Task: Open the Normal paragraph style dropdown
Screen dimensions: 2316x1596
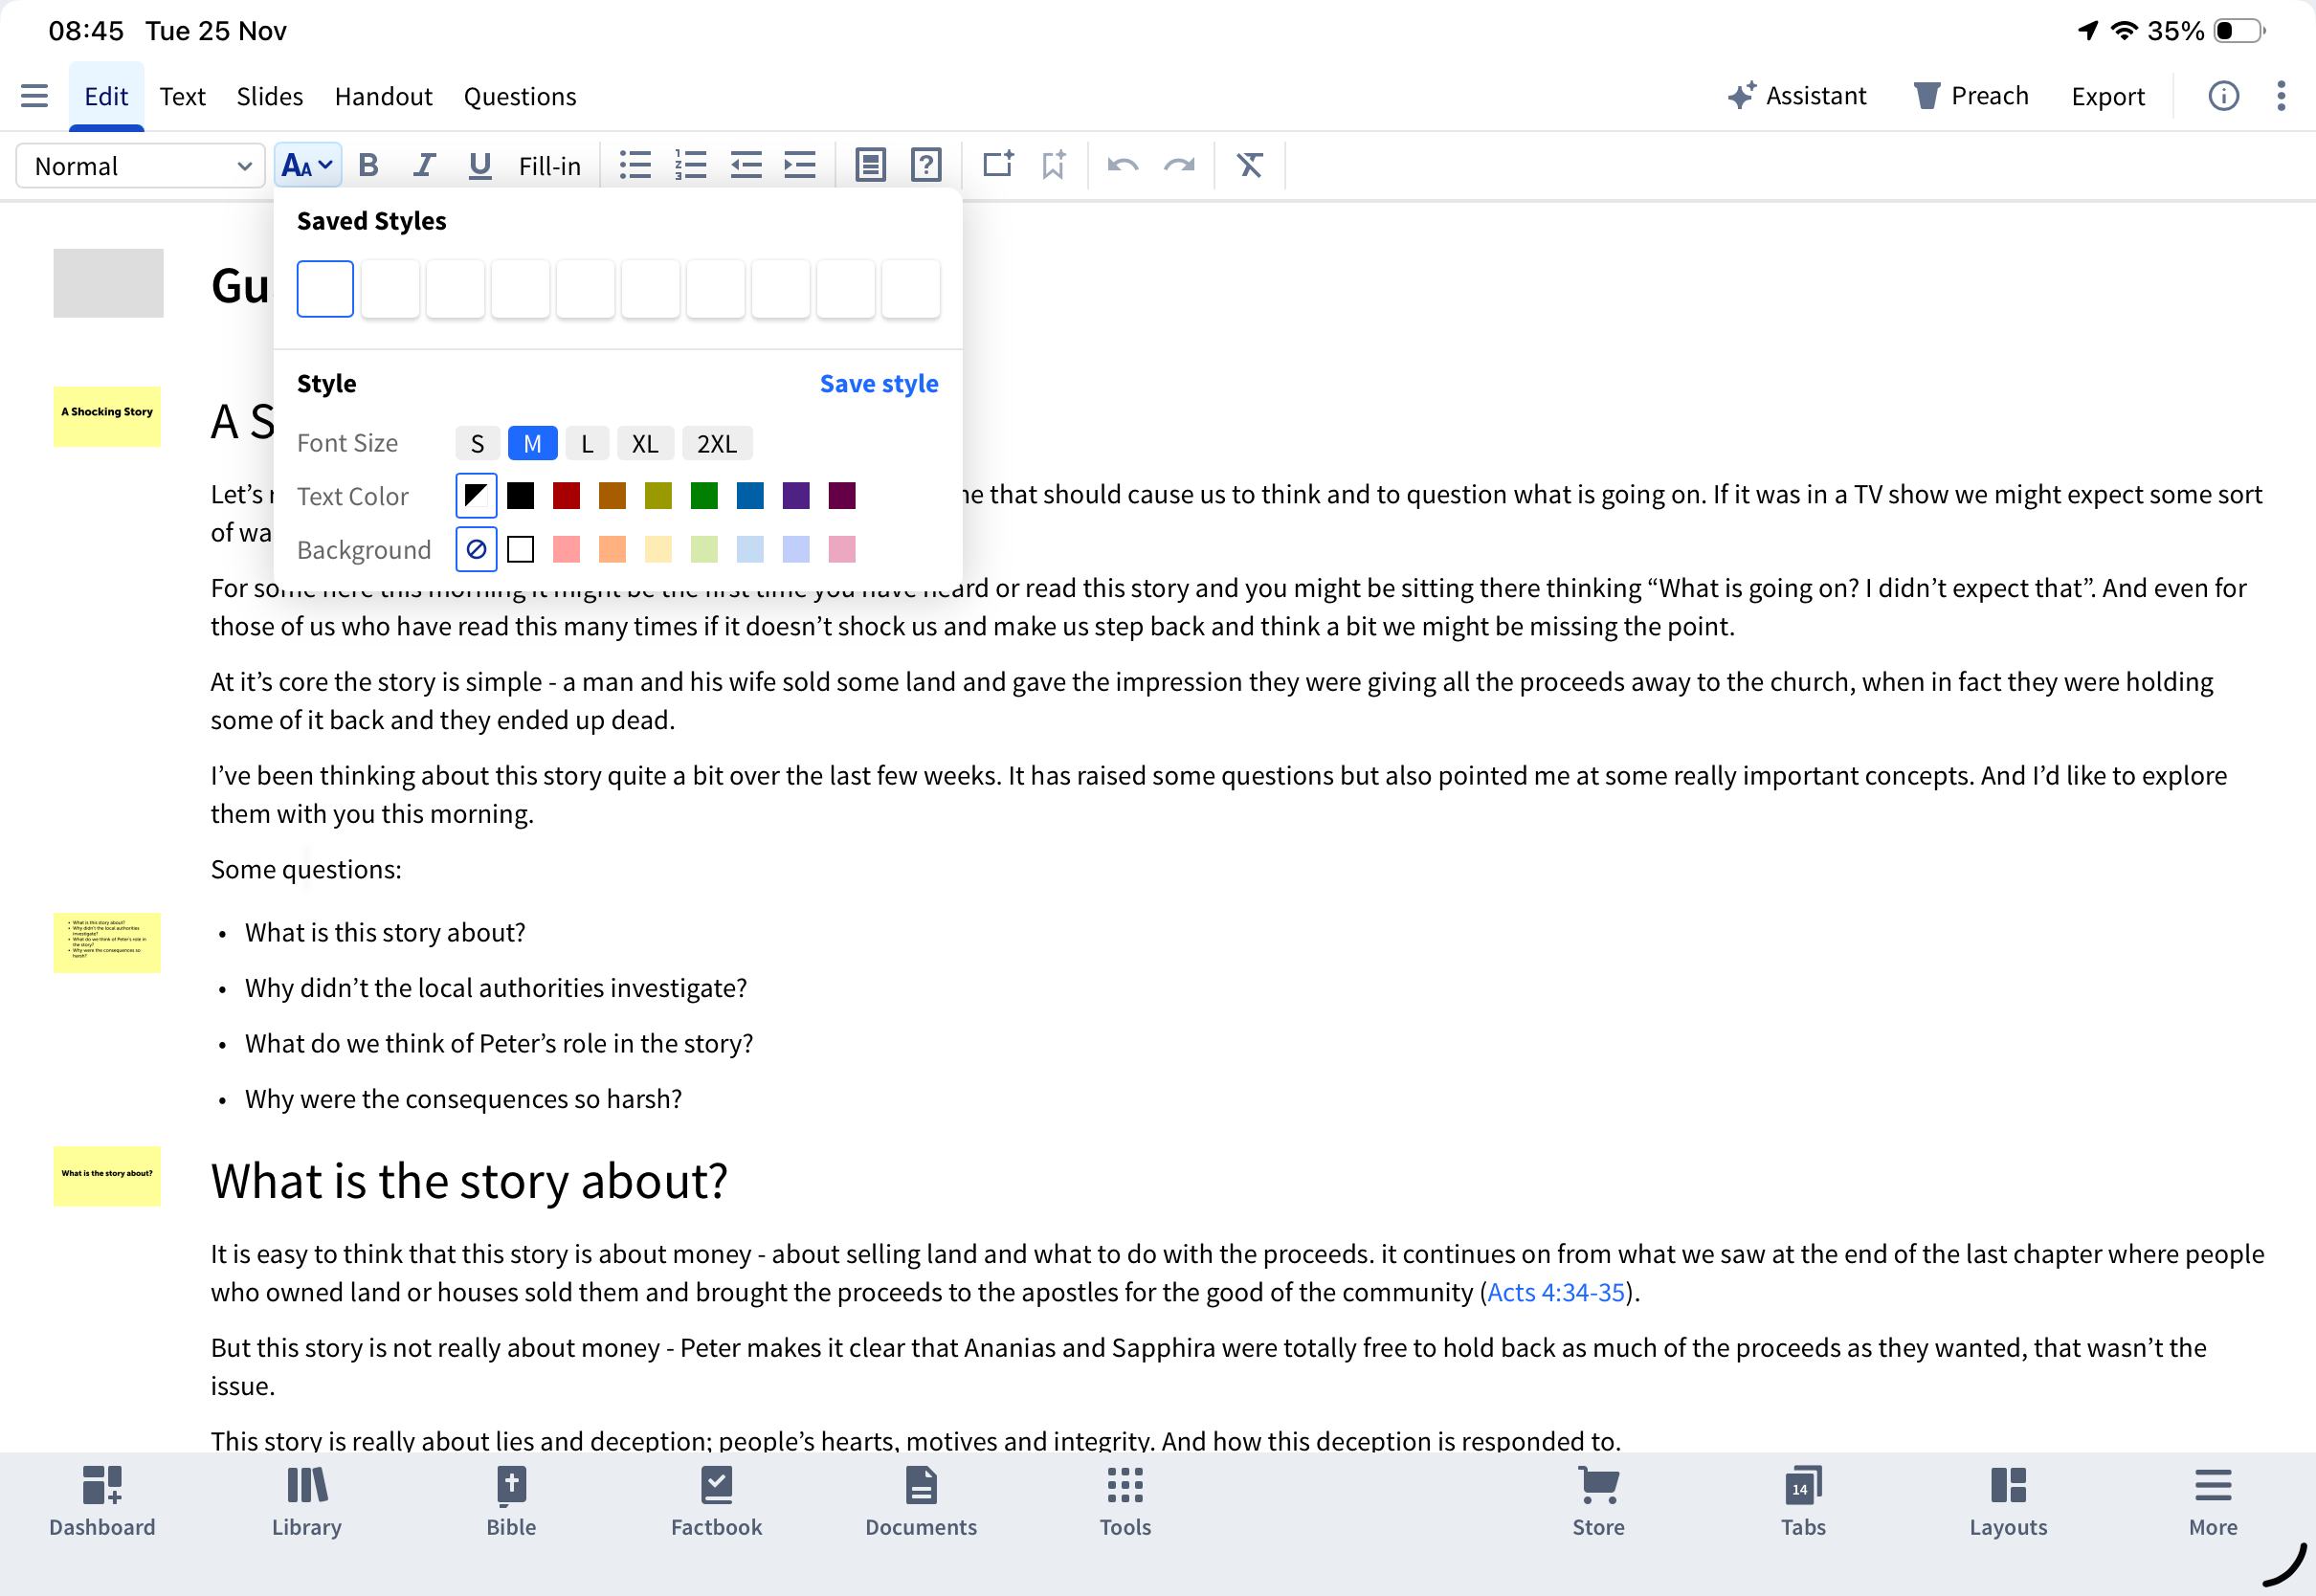Action: pyautogui.click(x=140, y=166)
